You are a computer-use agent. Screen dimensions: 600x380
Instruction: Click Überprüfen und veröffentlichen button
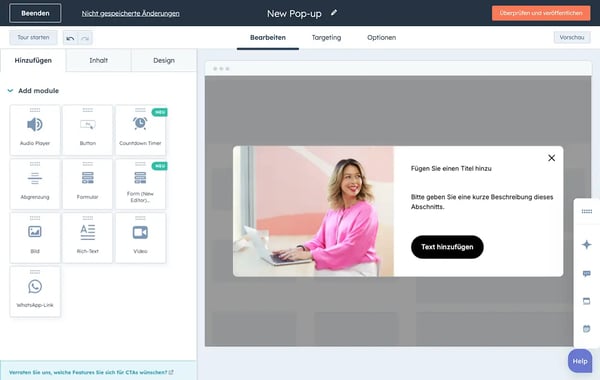541,13
